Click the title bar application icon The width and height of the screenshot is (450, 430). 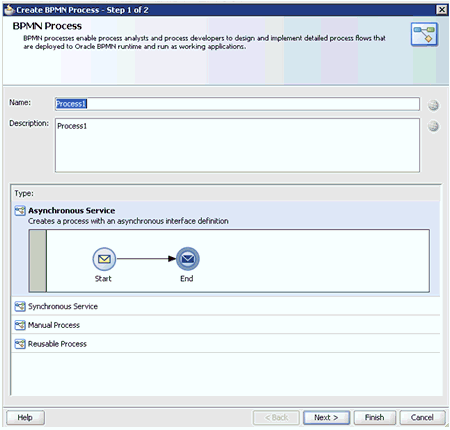[9, 10]
